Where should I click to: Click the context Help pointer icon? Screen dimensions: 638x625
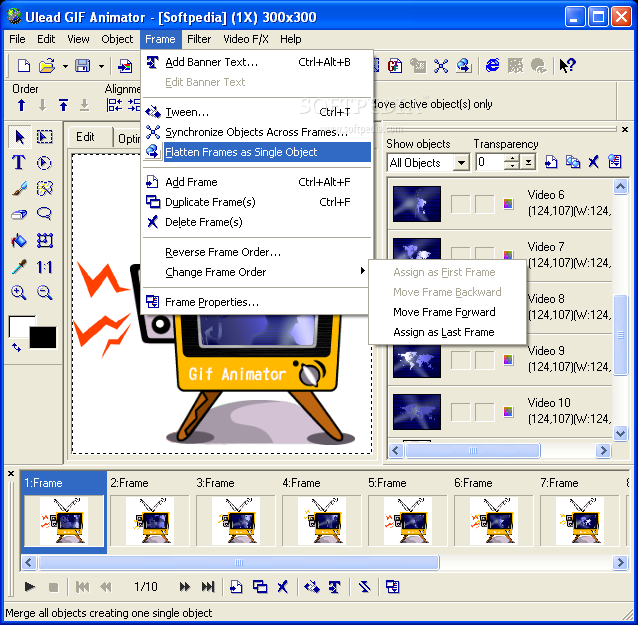pyautogui.click(x=567, y=65)
